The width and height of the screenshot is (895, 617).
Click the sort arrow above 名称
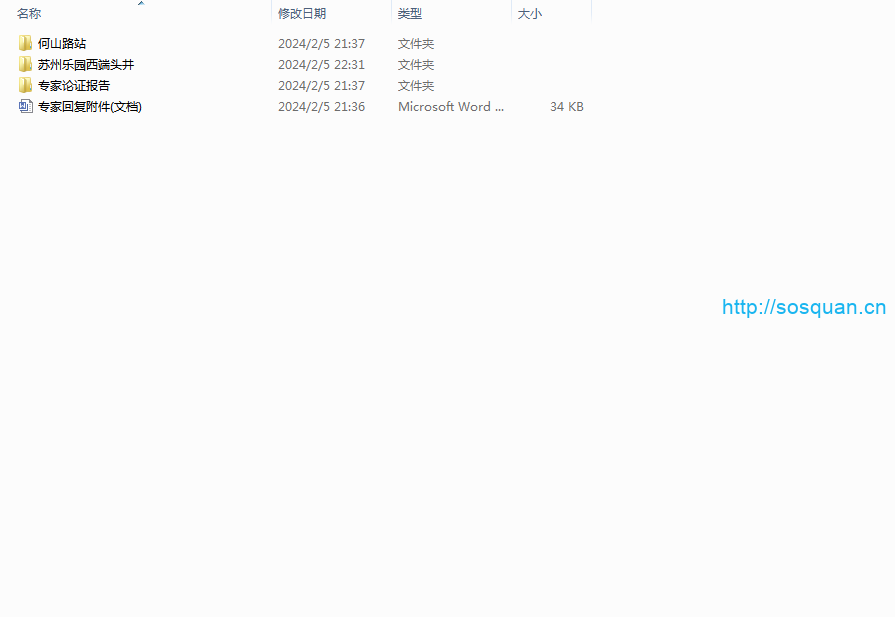point(140,4)
